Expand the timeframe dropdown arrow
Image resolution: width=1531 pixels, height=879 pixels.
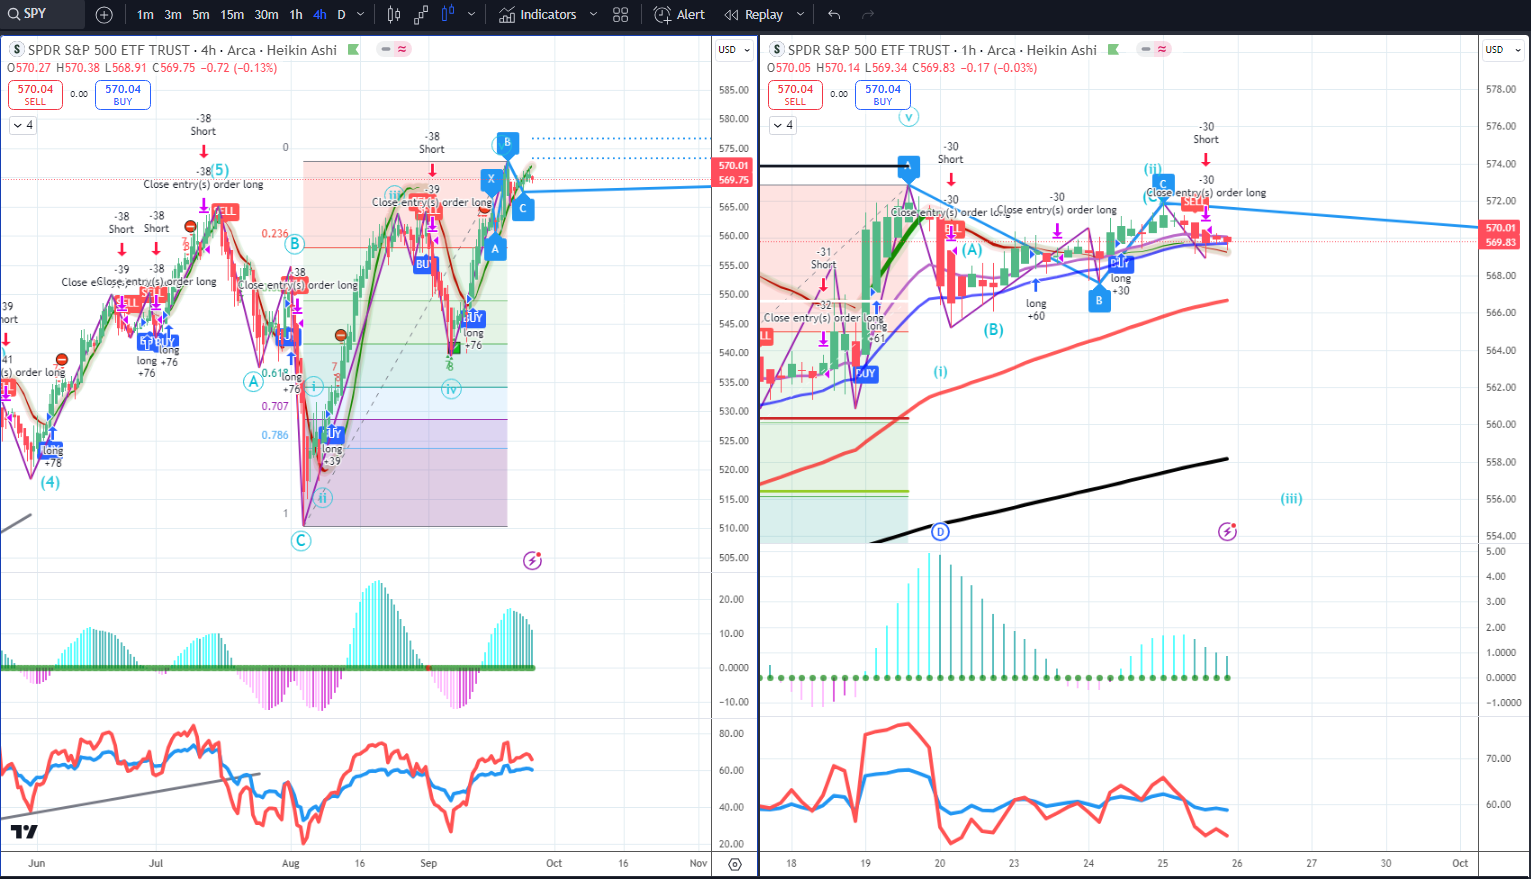coord(361,15)
